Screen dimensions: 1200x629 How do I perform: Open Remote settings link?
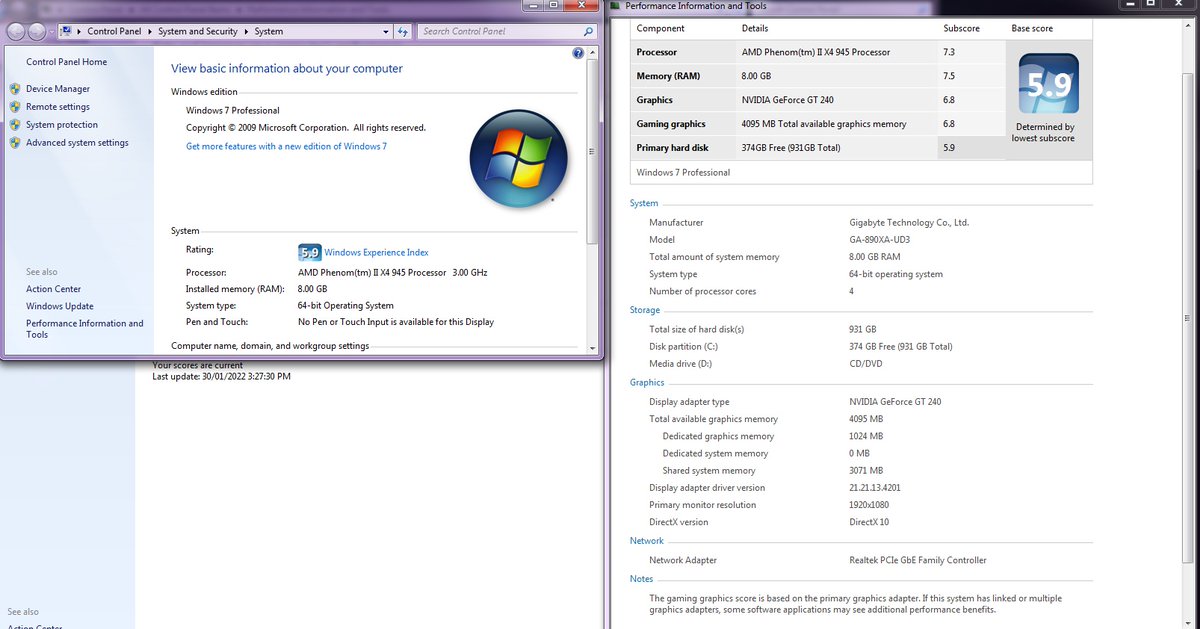(x=58, y=107)
